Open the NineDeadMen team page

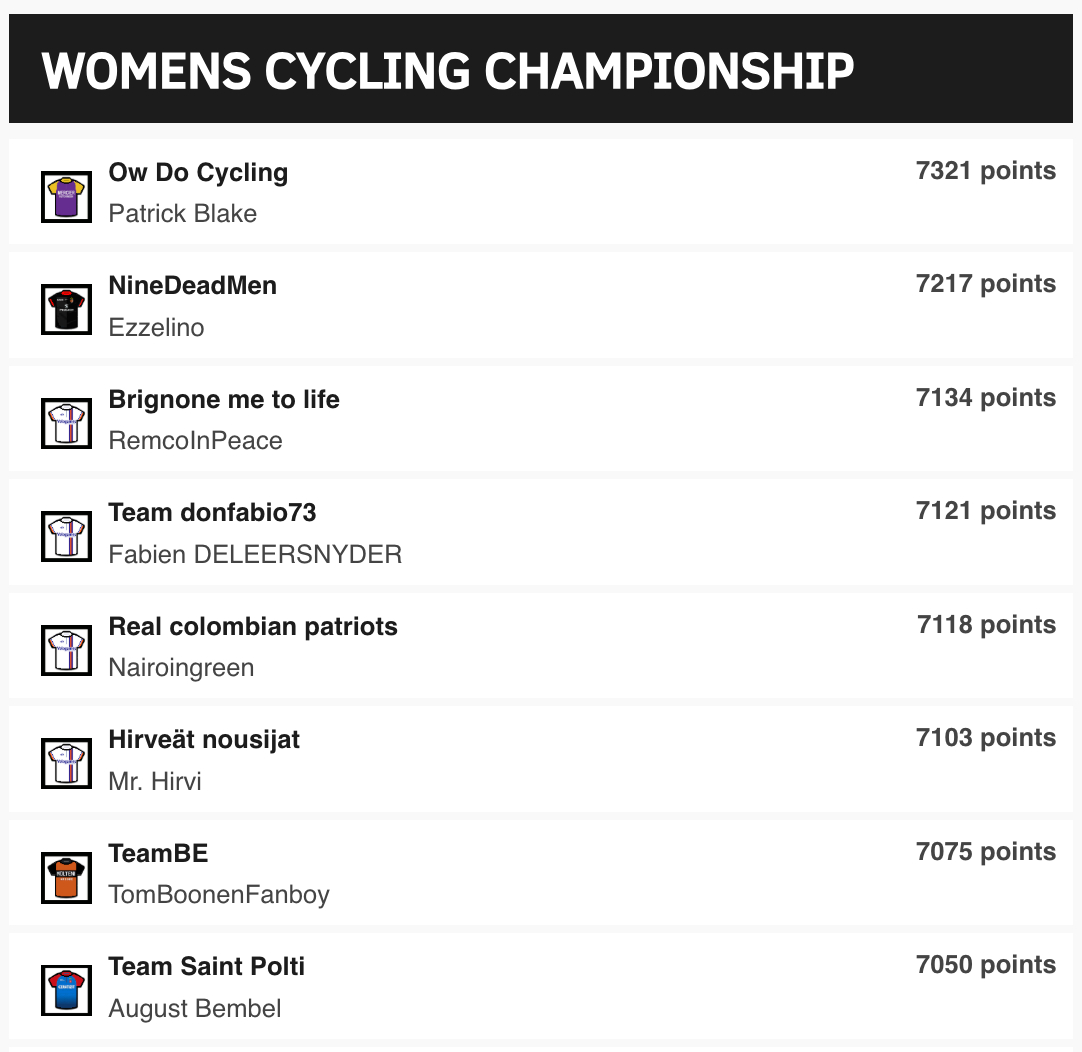192,286
